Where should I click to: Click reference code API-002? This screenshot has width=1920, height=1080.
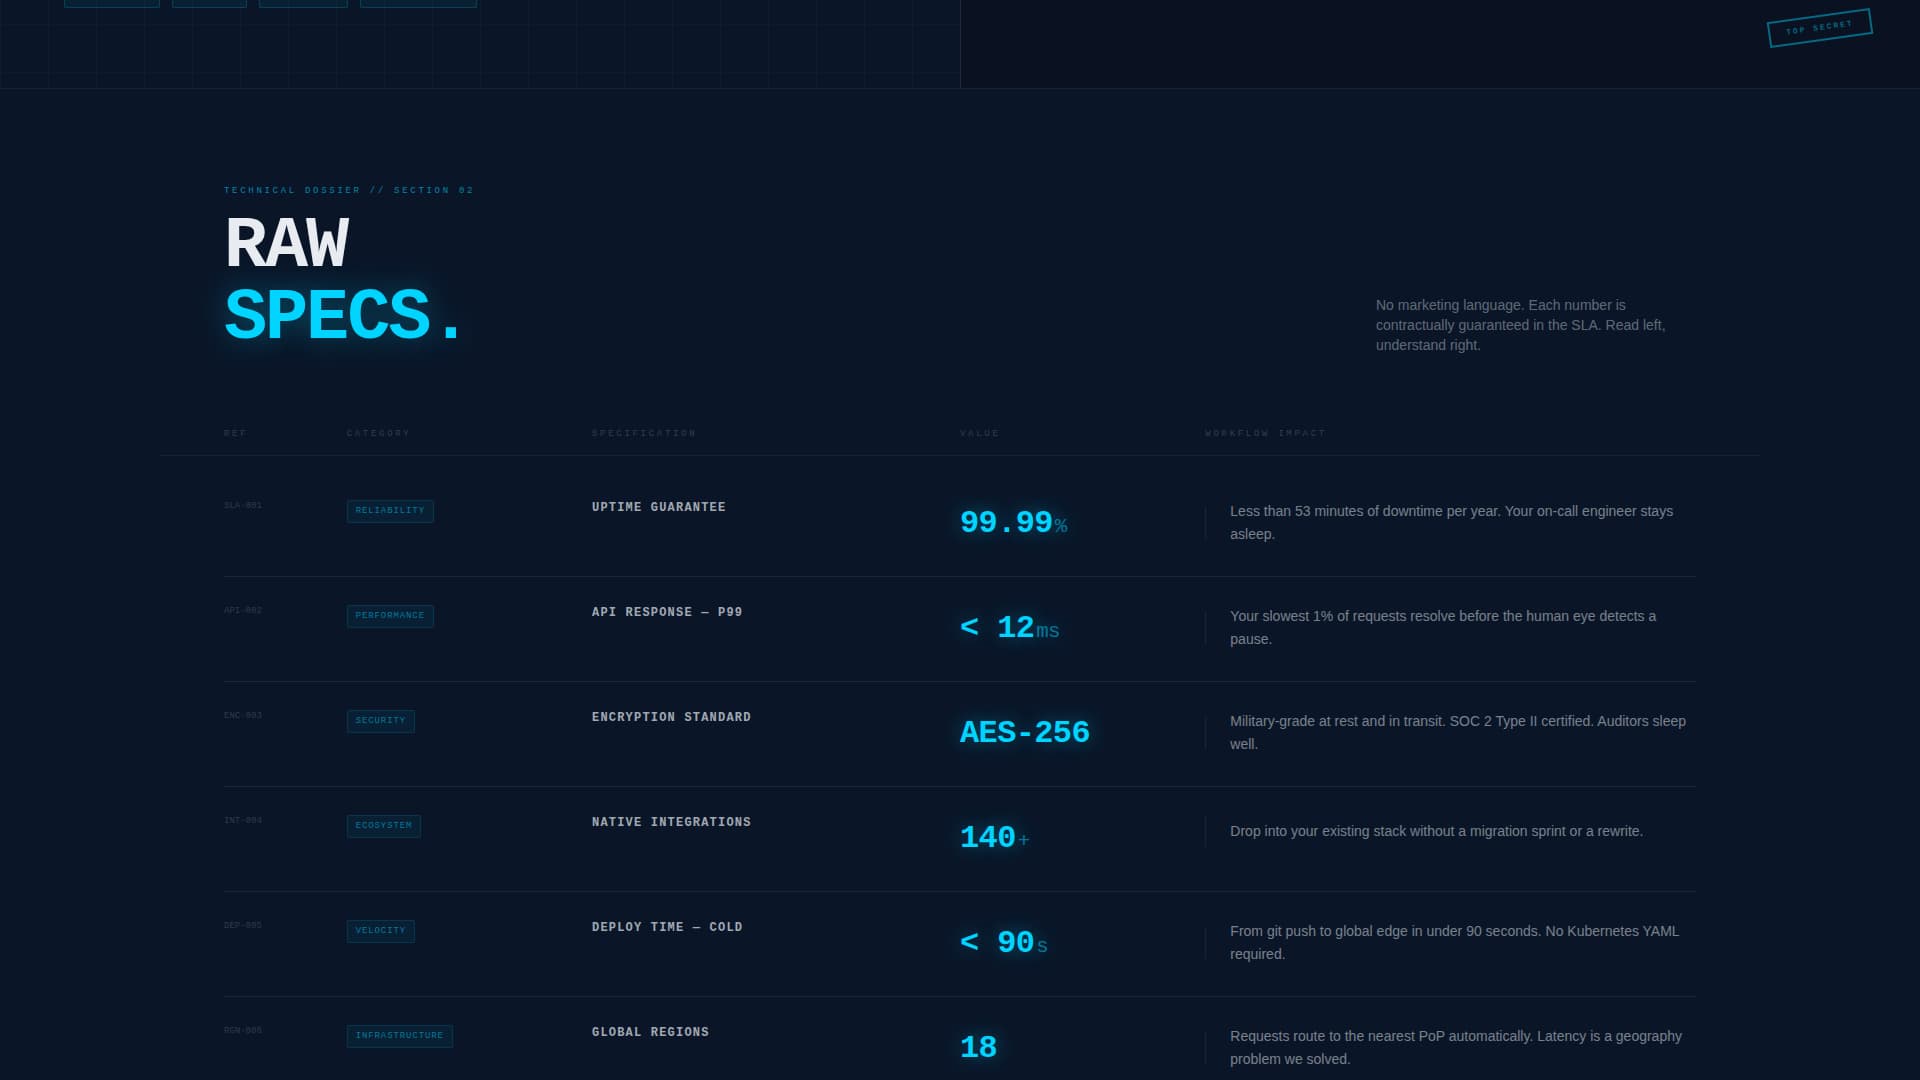pyautogui.click(x=243, y=610)
